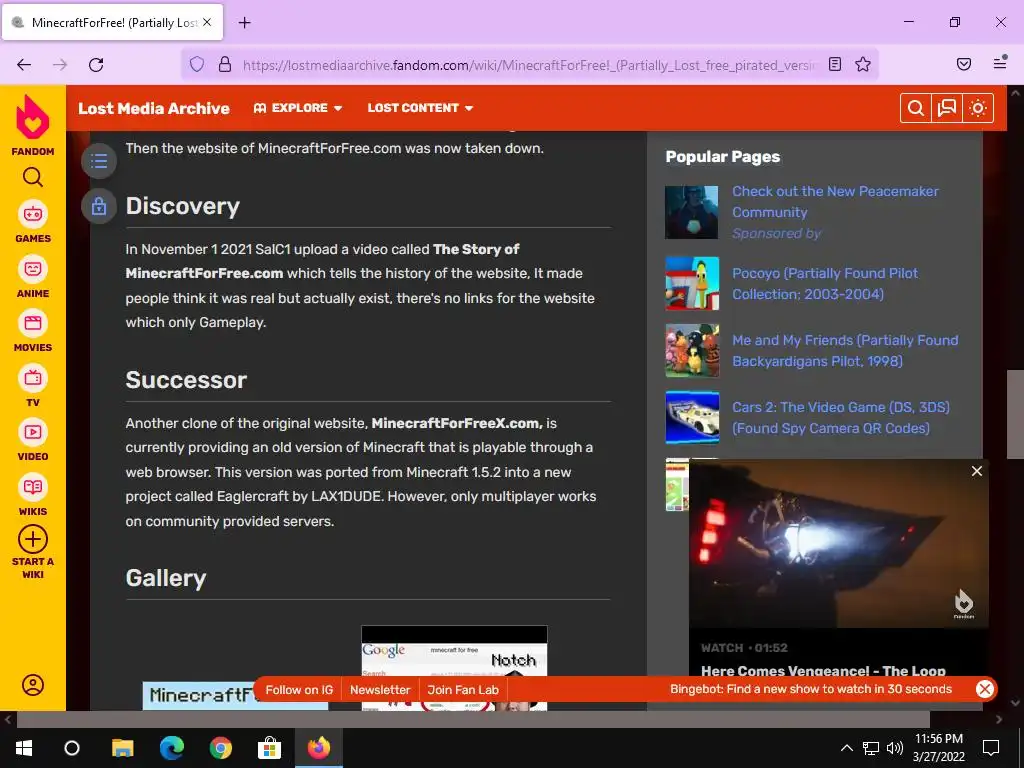Click the Fandom flame heart logo

(x=33, y=118)
